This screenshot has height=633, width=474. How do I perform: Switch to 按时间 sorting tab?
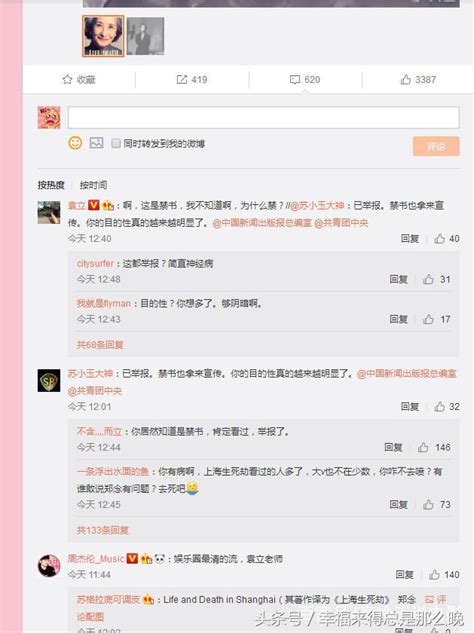click(x=93, y=185)
